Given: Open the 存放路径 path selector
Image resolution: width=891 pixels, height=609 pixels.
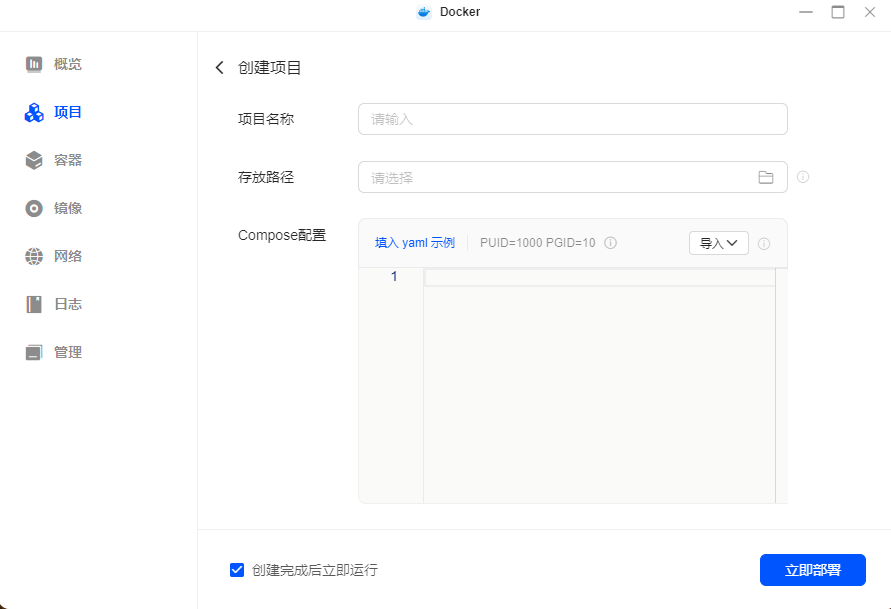Looking at the screenshot, I should click(560, 178).
